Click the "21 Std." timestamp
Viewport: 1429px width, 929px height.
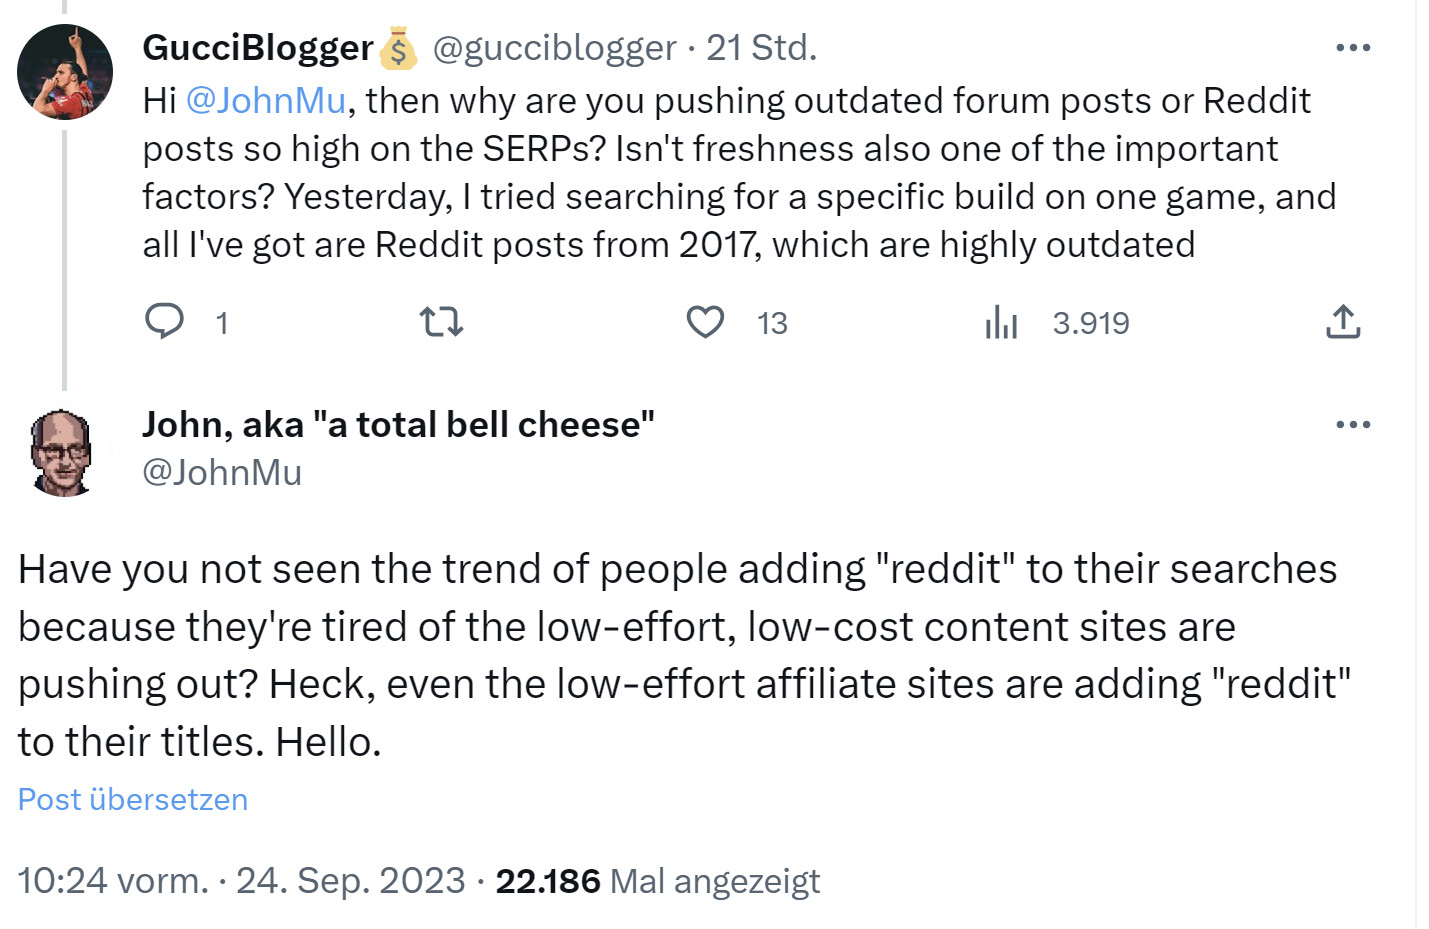click(762, 48)
